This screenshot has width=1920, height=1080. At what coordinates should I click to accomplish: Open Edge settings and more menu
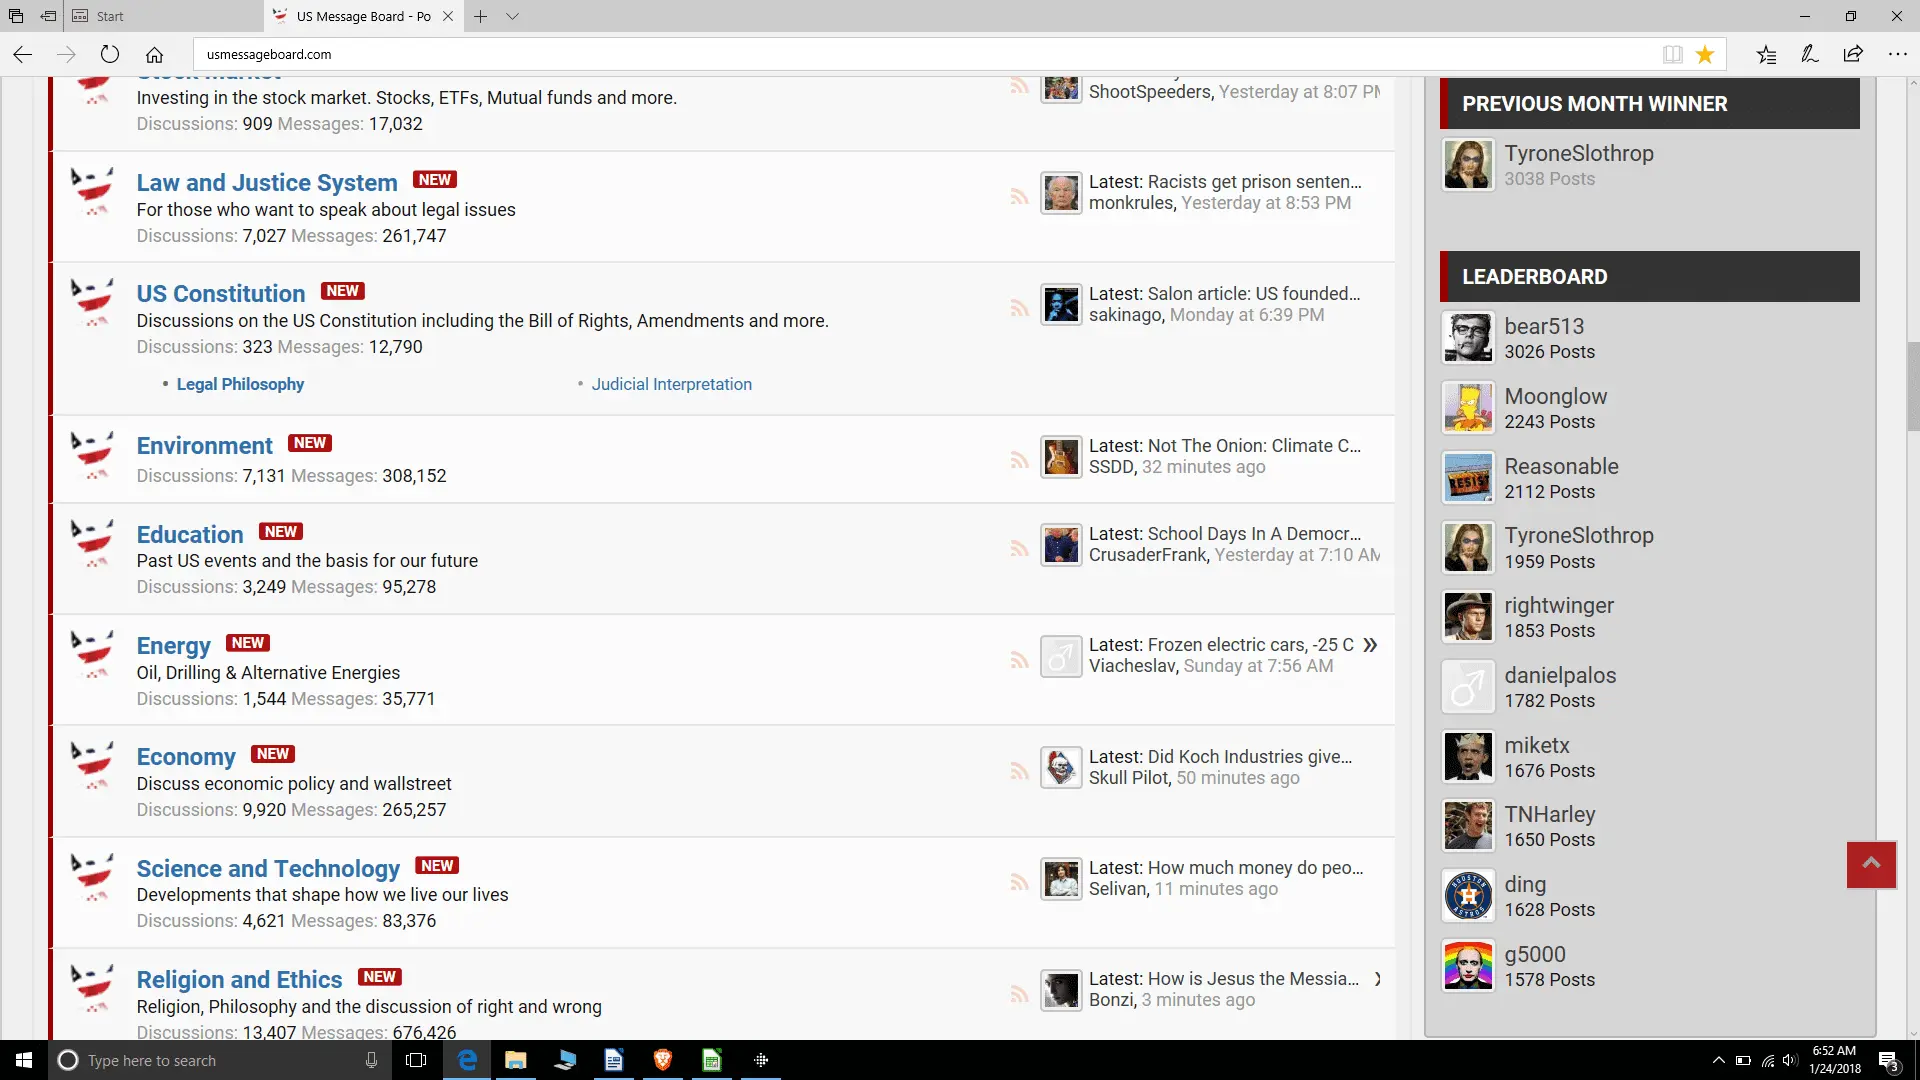1897,55
